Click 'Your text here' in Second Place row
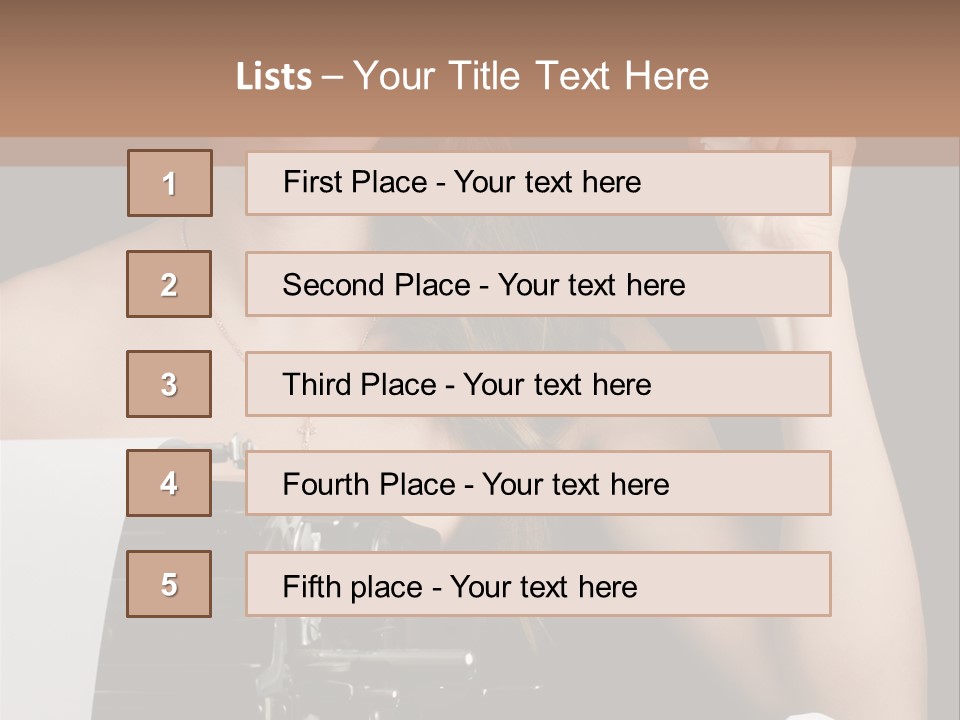The width and height of the screenshot is (960, 720). click(x=591, y=285)
